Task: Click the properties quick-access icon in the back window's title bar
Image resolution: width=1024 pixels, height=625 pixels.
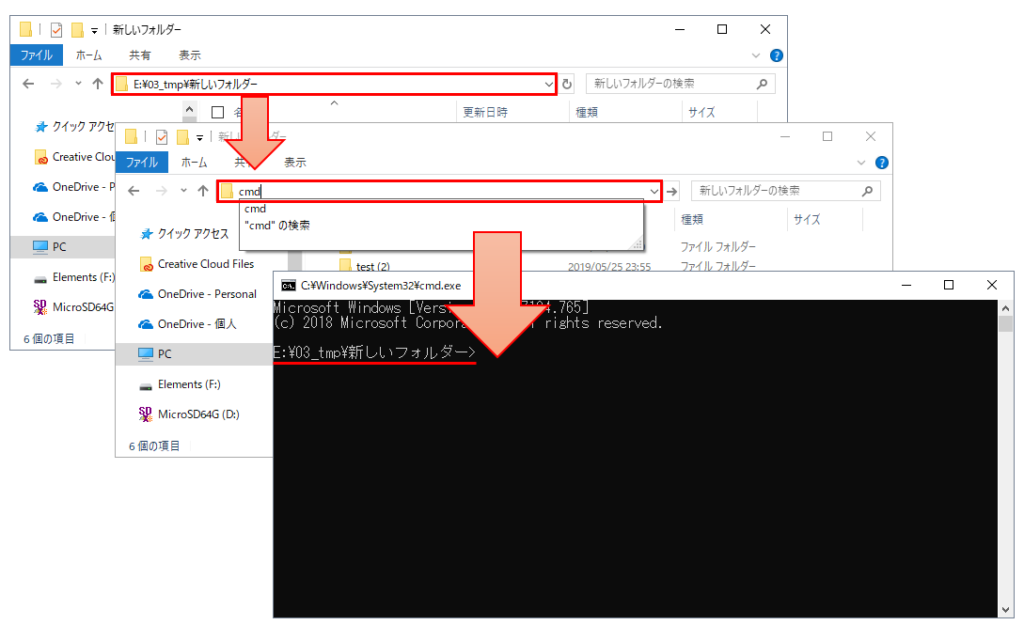Action: (57, 29)
